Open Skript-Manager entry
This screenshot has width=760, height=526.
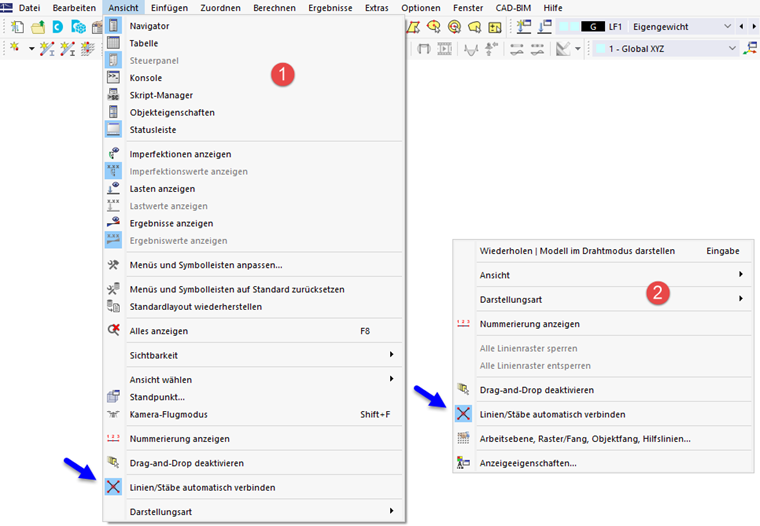pyautogui.click(x=253, y=95)
